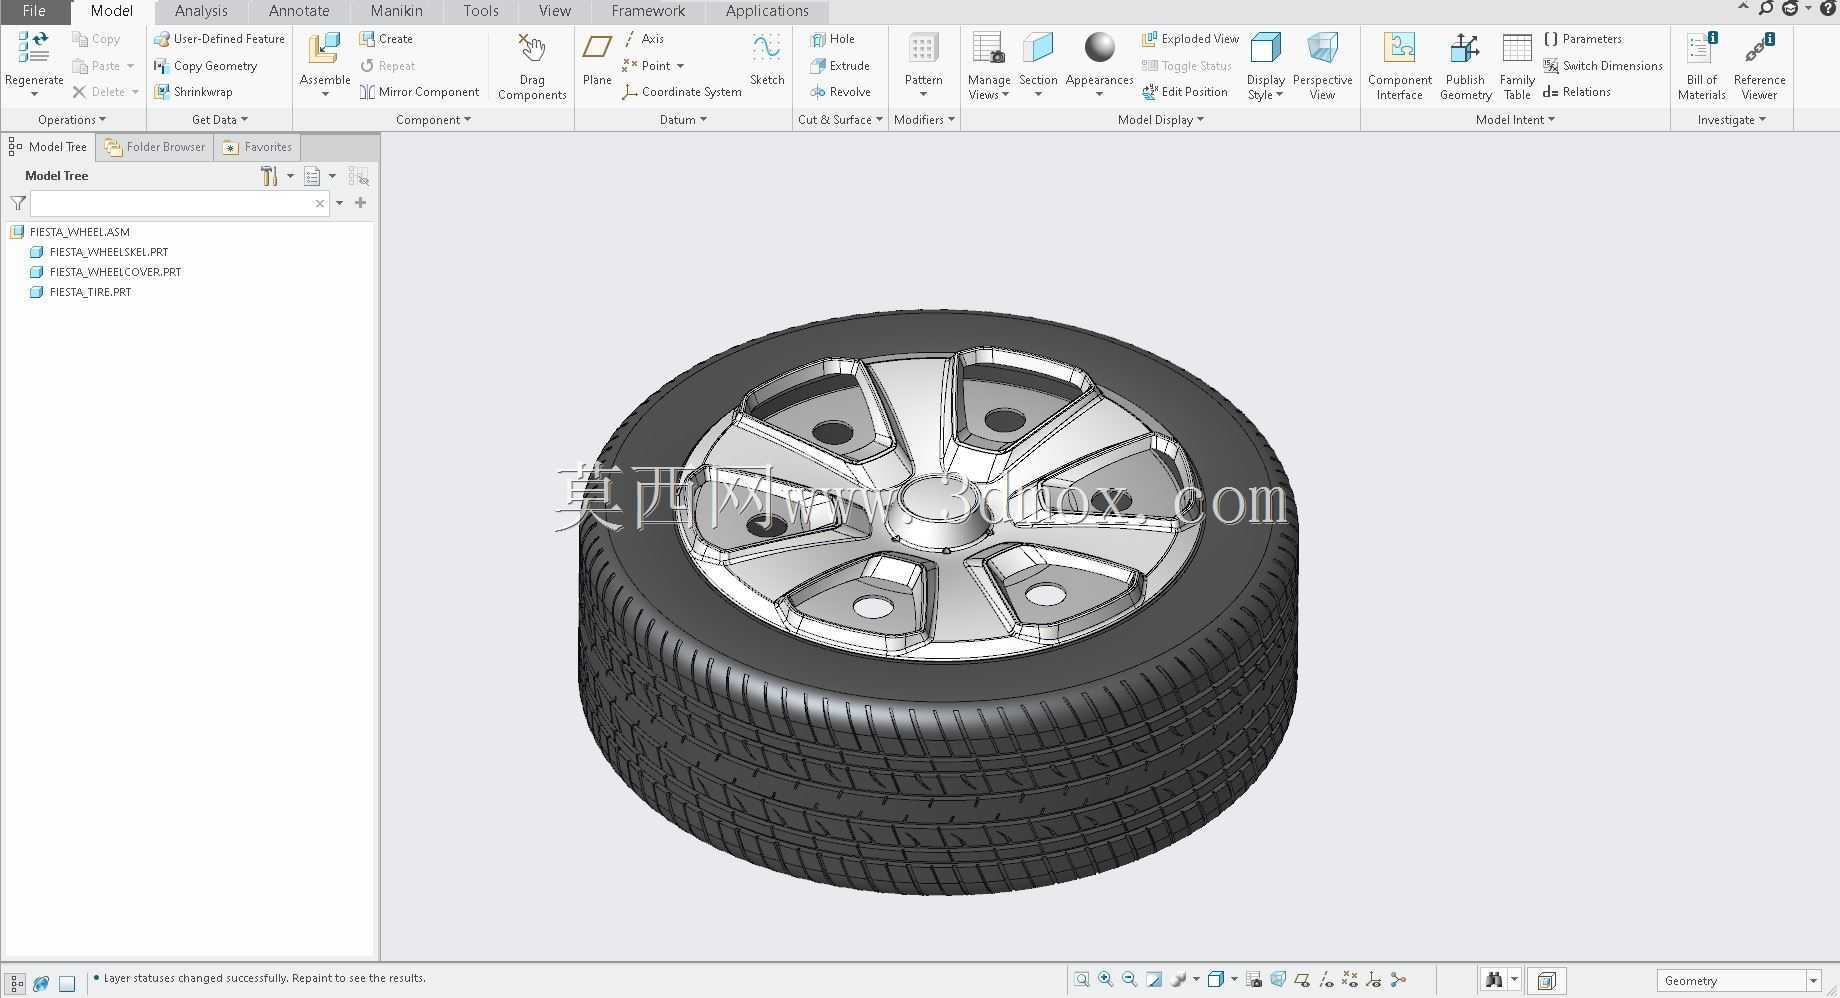Viewport: 1840px width, 998px height.
Task: Click Switch Dimensions
Action: [1603, 66]
